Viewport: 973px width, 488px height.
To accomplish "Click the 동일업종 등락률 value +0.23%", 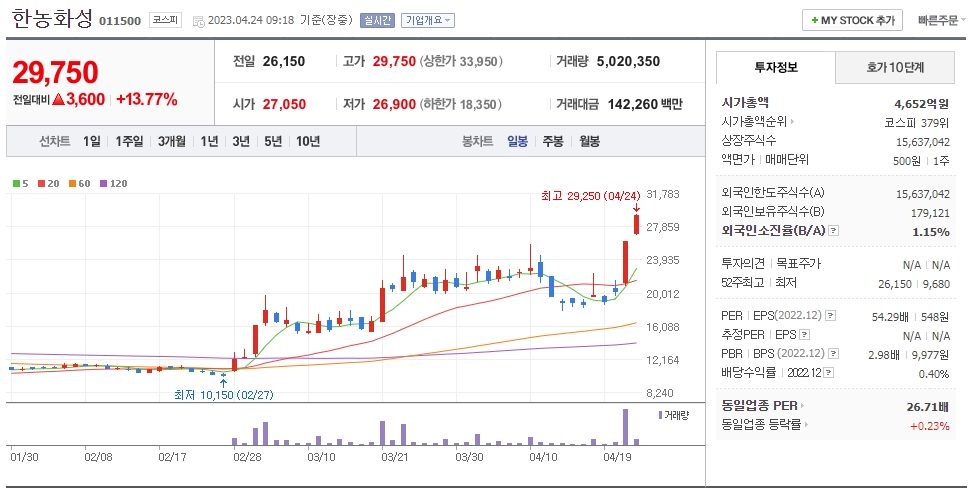I will (930, 426).
